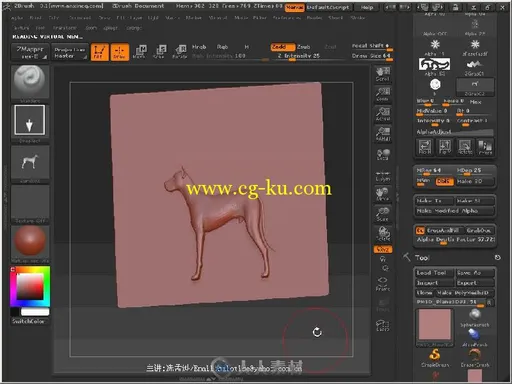Click Flip V icon in Alpha palette
The image size is (512, 384).
click(x=445, y=147)
